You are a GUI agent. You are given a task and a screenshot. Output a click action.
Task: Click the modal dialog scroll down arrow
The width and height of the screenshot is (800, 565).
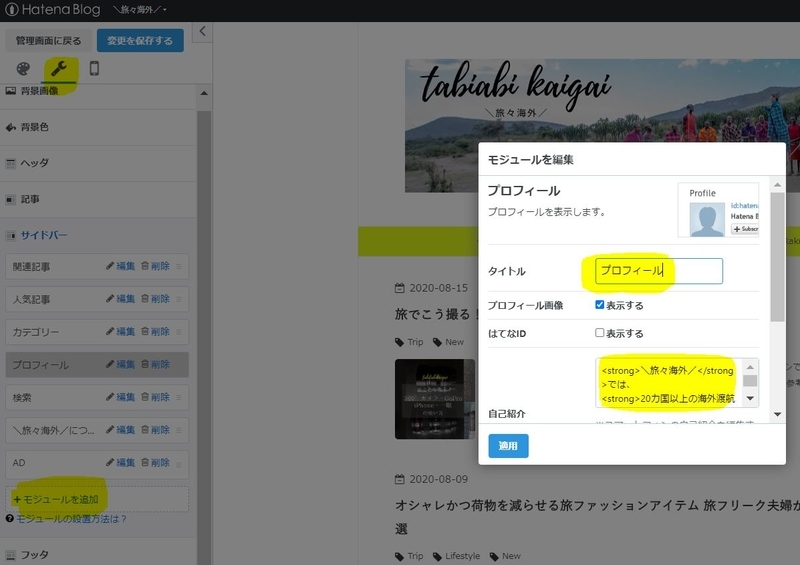coord(777,414)
